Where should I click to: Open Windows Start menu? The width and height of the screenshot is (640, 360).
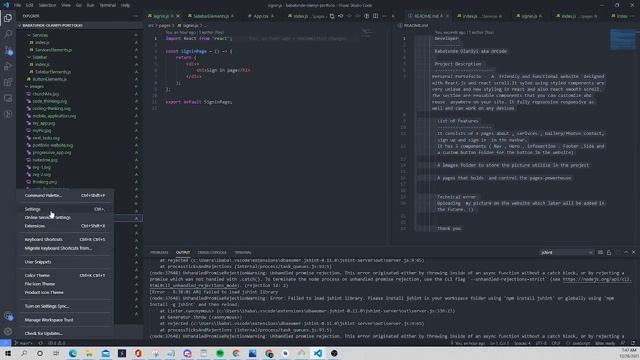pos(8,353)
